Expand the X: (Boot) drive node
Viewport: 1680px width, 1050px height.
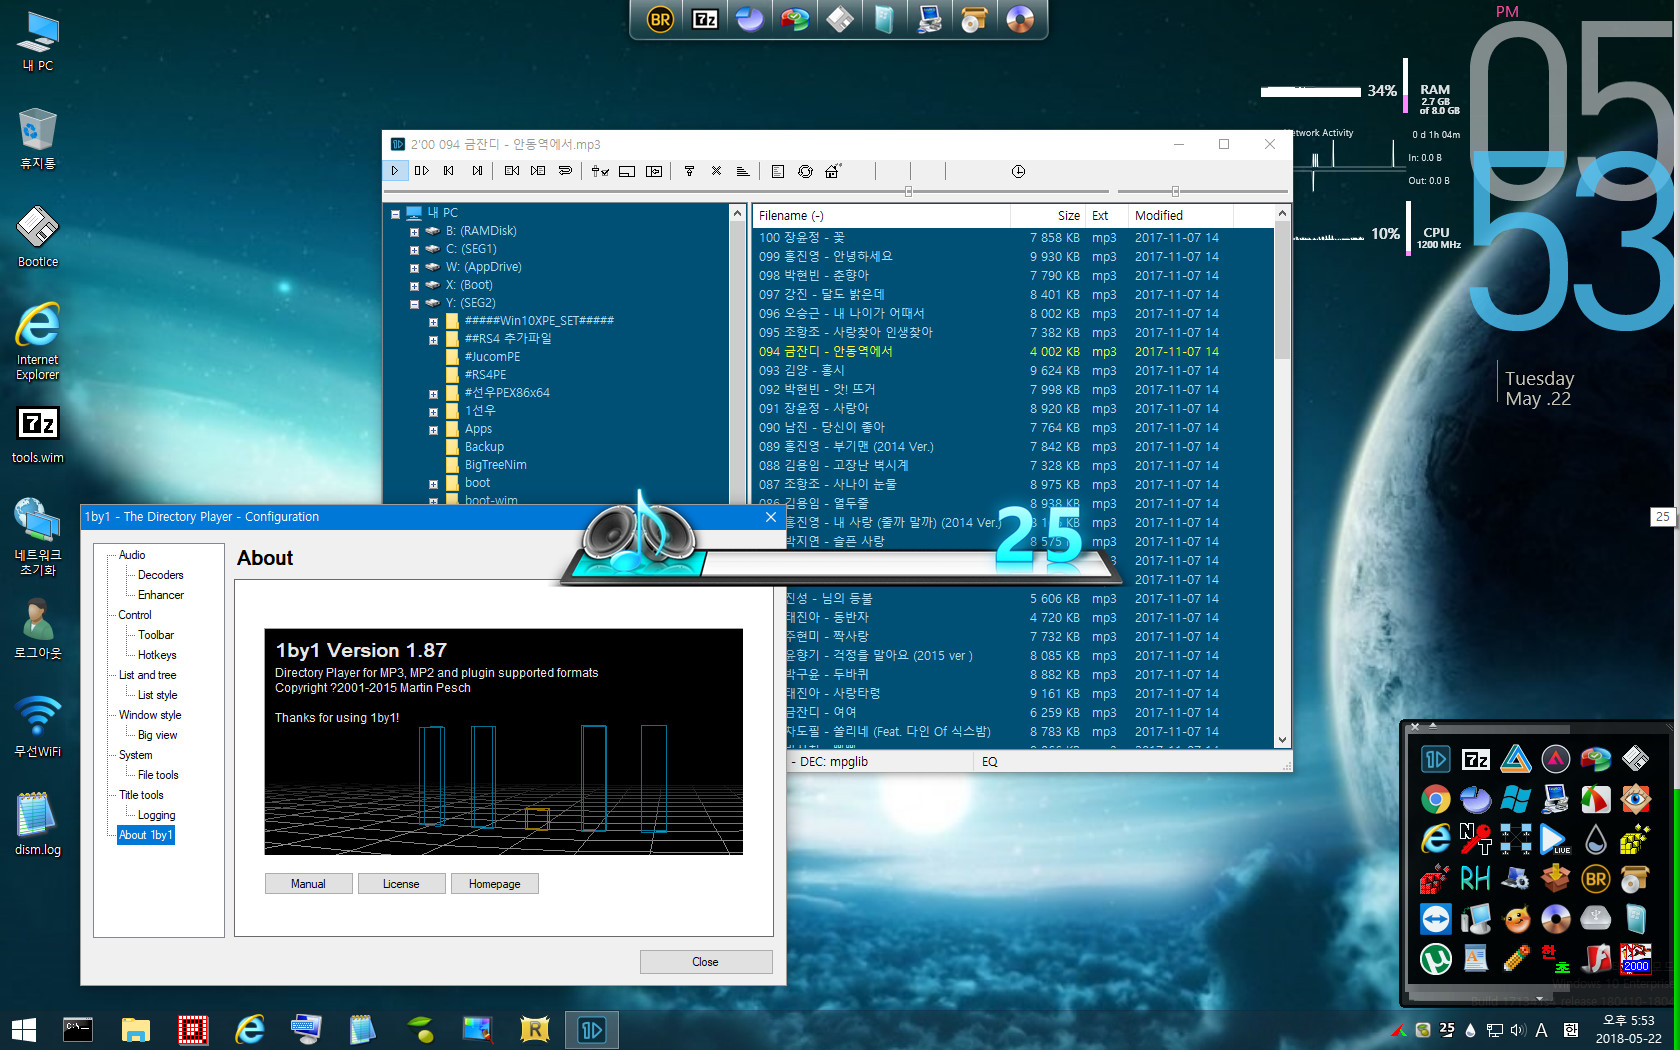(x=414, y=286)
